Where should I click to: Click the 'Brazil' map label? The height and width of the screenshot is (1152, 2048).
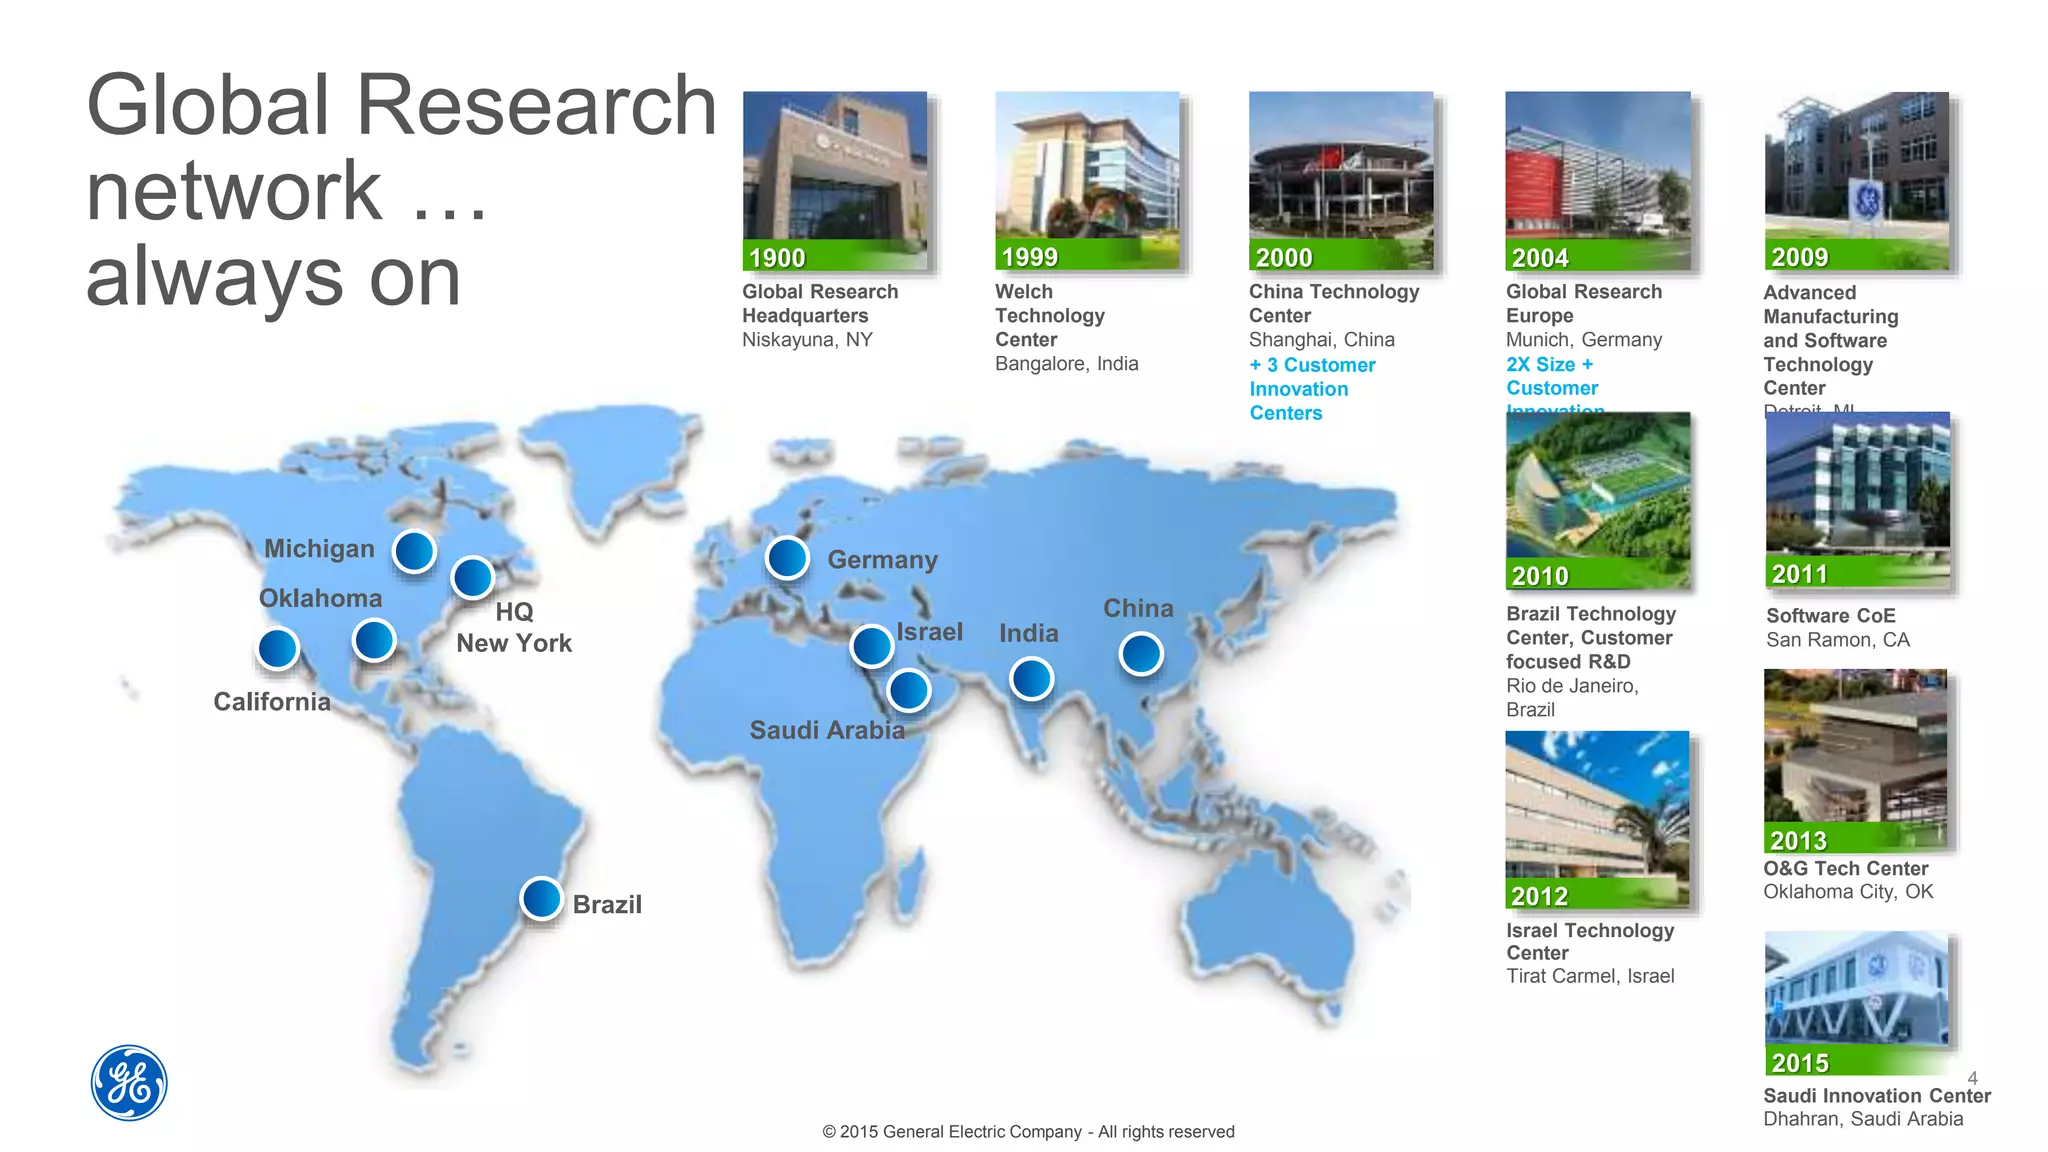(x=607, y=904)
